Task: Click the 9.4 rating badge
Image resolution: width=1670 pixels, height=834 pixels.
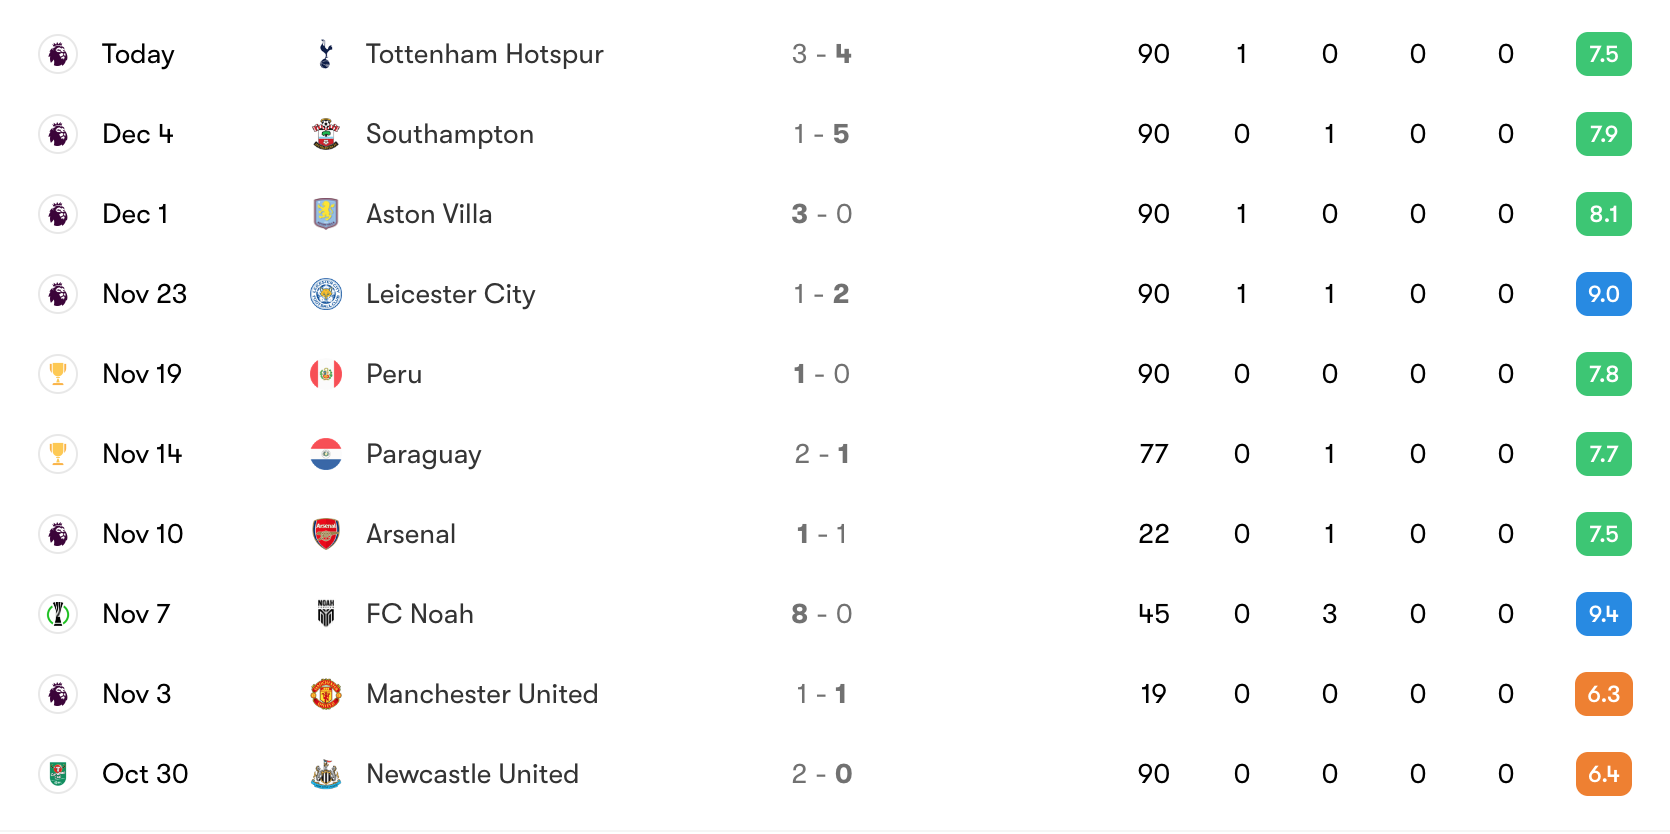Action: click(1603, 614)
